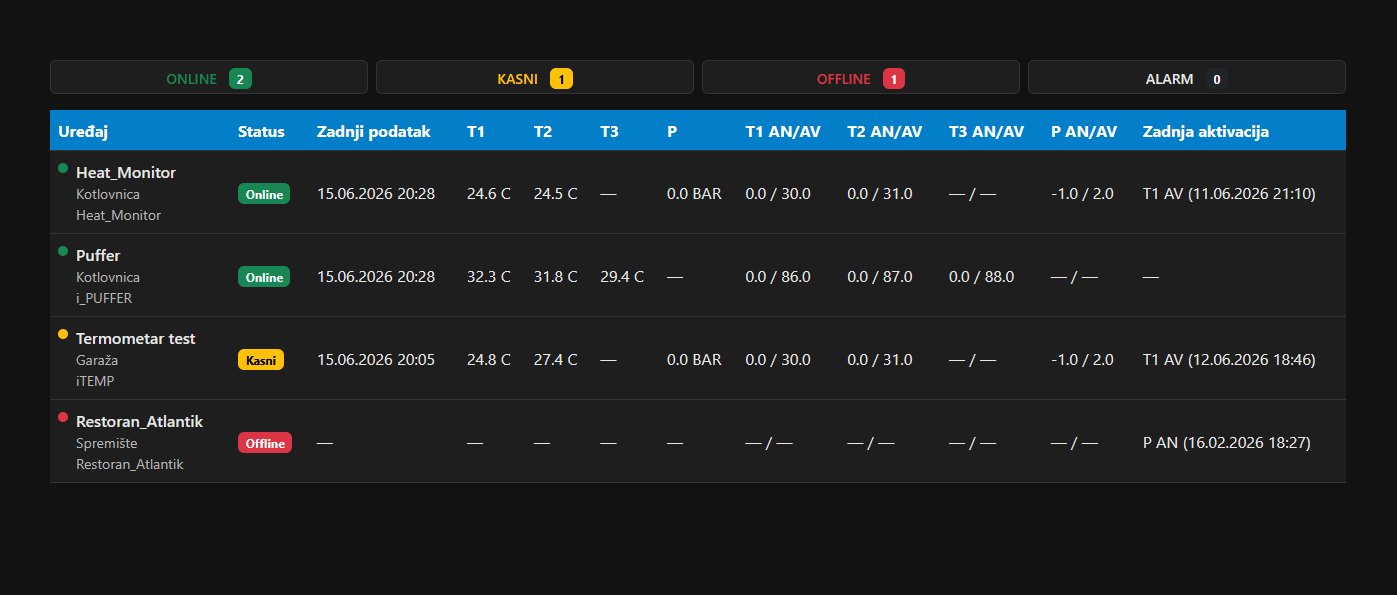Open the Termometar test device name
Viewport: 1397px width, 595px height.
pos(136,338)
